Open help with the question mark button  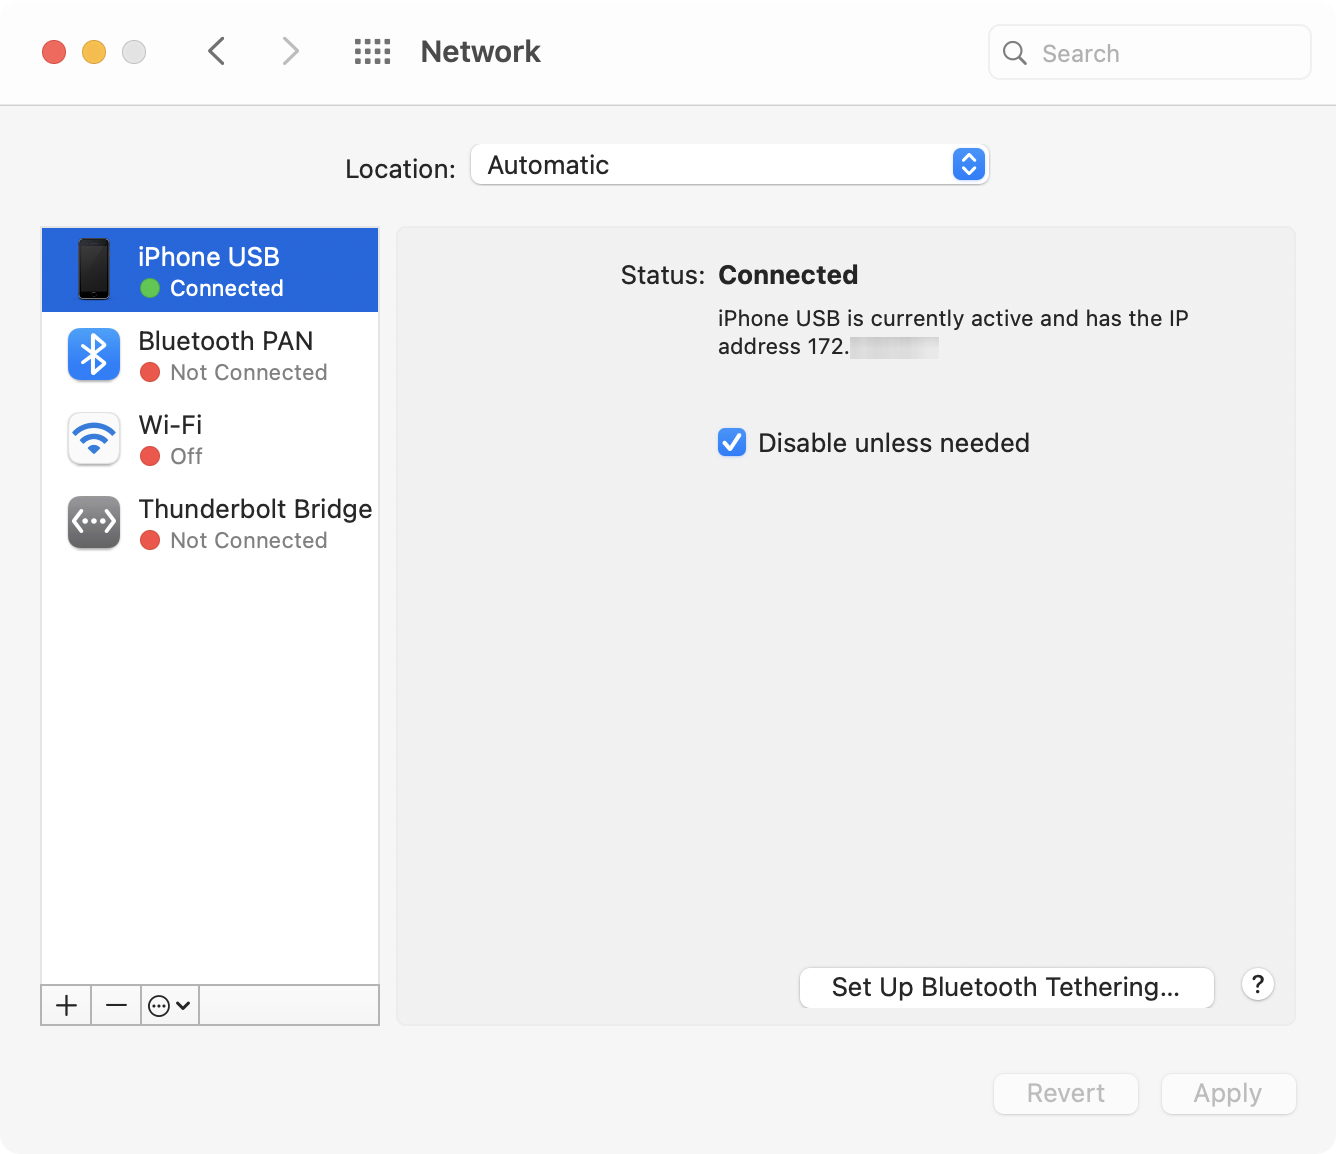pyautogui.click(x=1258, y=985)
